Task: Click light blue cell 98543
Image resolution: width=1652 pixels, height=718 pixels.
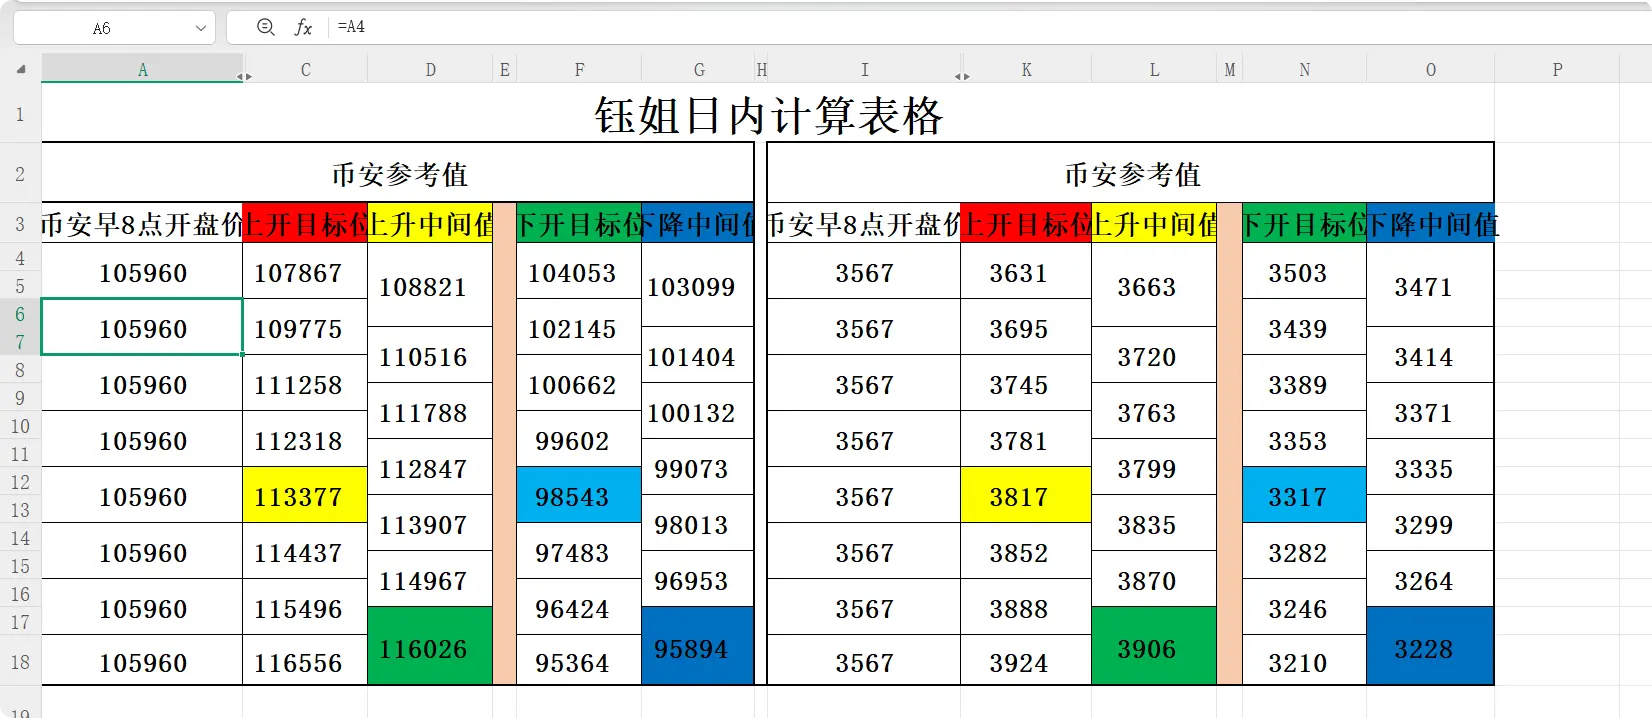Action: tap(579, 495)
